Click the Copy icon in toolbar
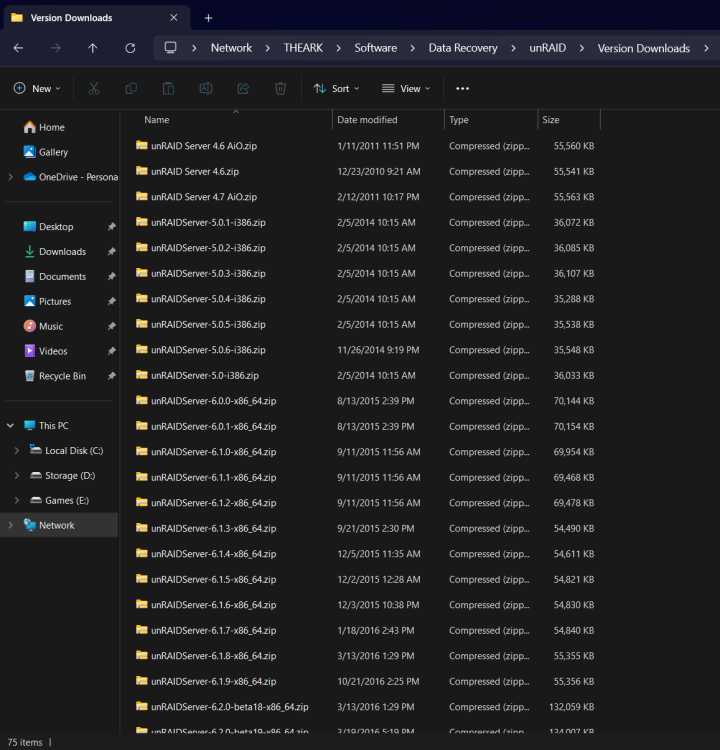 click(131, 88)
